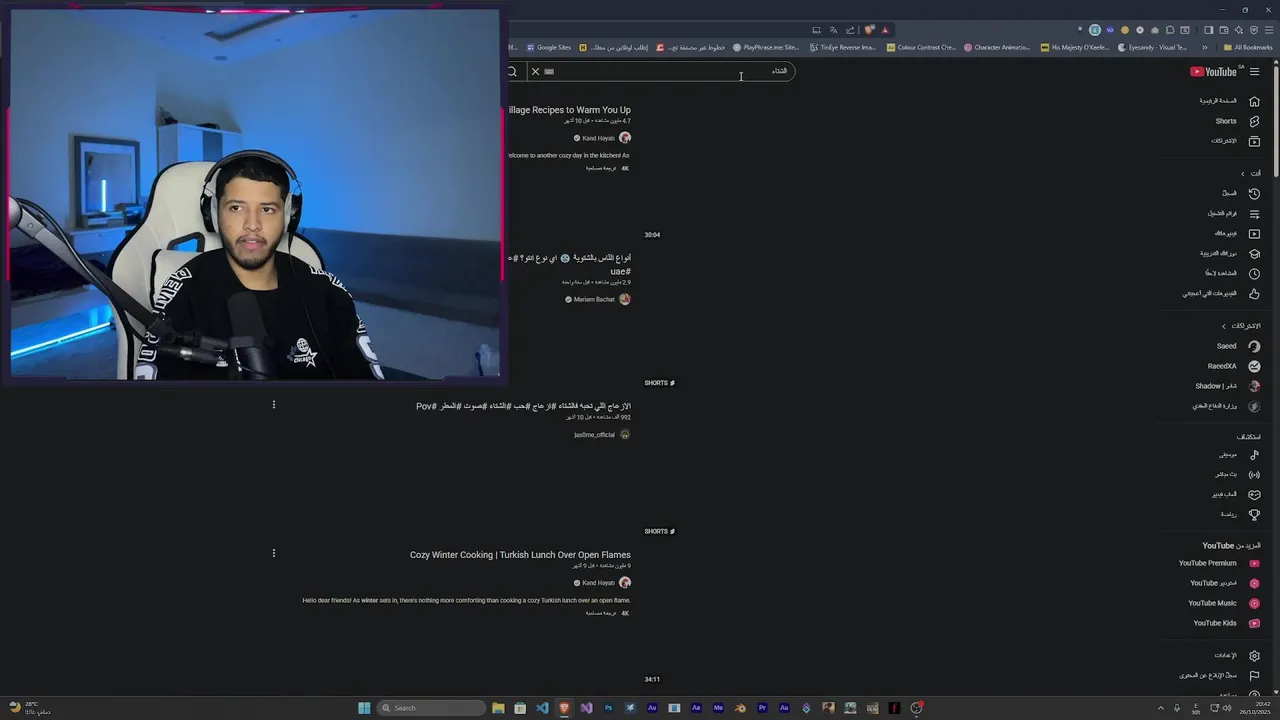1280x720 pixels.
Task: Open File Explorer from taskbar
Action: pyautogui.click(x=498, y=708)
